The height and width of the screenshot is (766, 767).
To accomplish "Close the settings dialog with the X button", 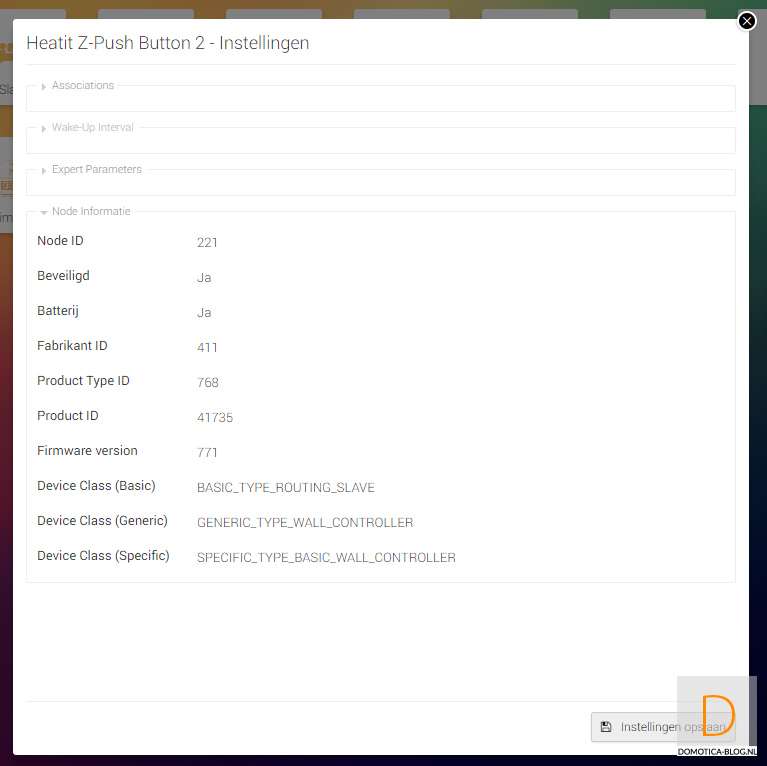I will [x=746, y=21].
